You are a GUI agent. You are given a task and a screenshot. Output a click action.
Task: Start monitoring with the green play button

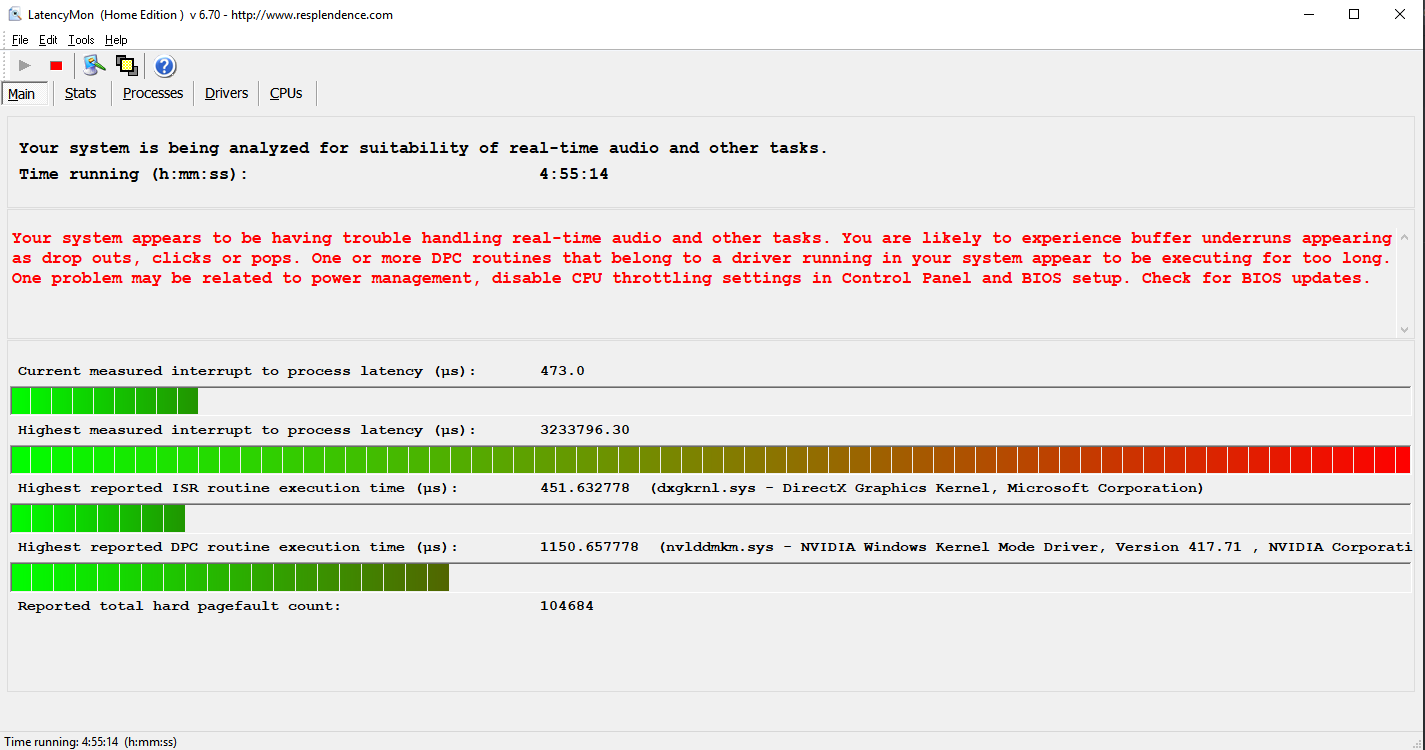coord(25,66)
